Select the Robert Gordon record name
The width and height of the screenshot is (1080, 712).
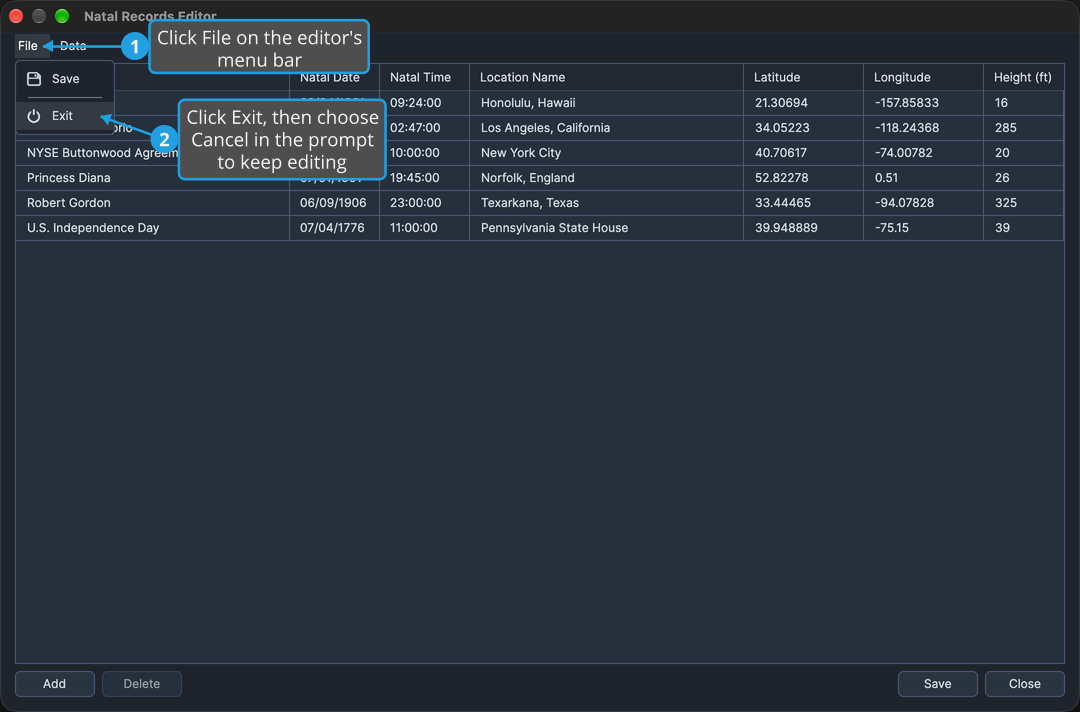coord(69,202)
